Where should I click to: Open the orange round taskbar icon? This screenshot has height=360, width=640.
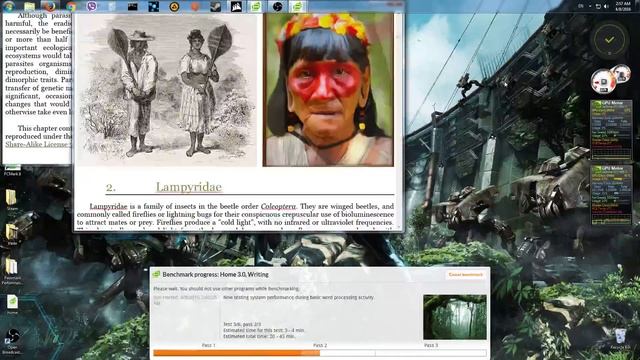[x=195, y=7]
